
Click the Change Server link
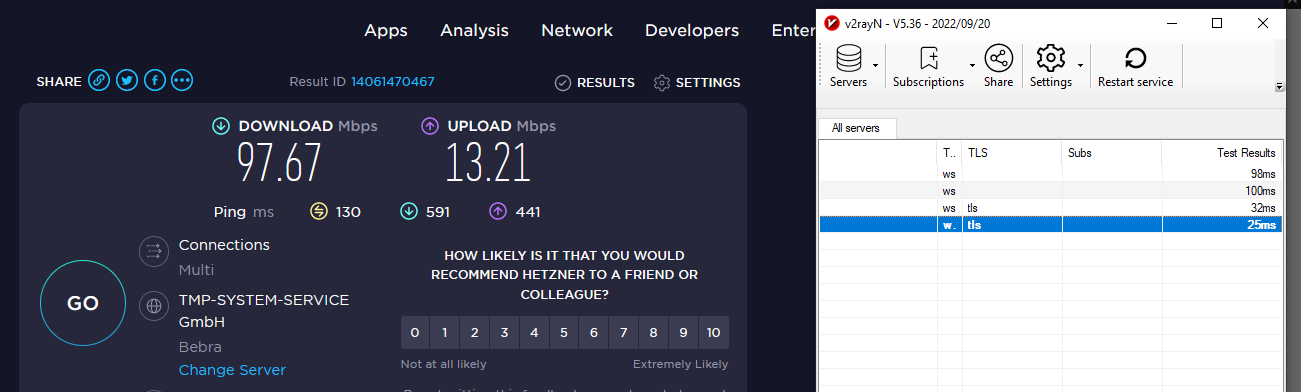(232, 370)
